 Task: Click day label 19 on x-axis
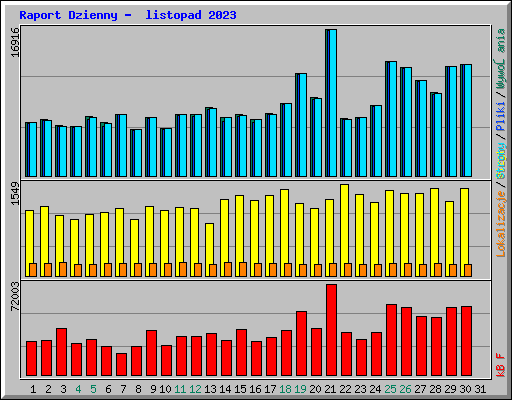[x=300, y=389]
